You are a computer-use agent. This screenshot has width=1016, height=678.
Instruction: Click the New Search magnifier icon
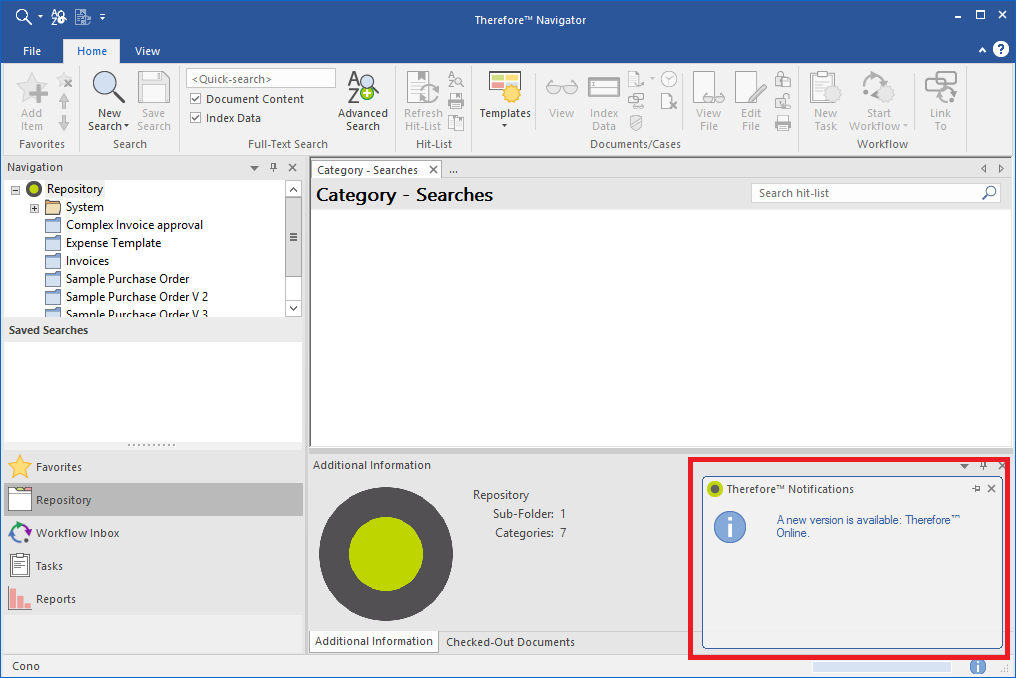click(x=109, y=88)
